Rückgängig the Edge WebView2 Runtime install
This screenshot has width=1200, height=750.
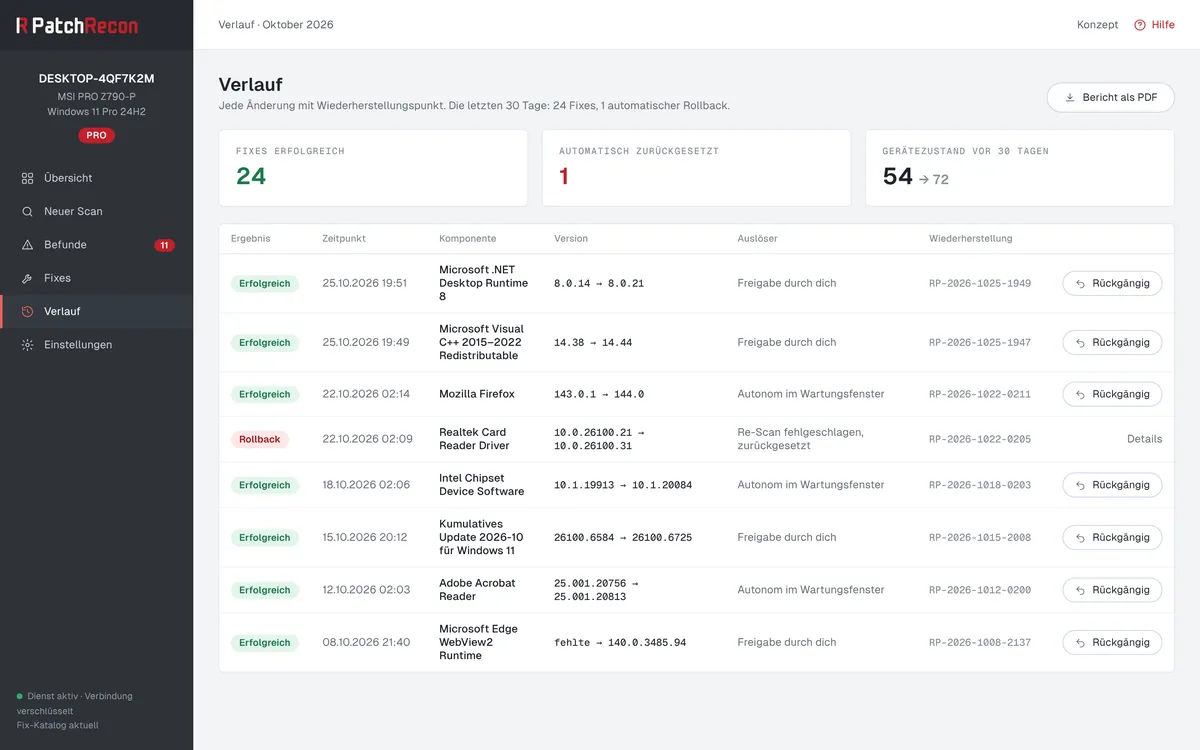1112,643
